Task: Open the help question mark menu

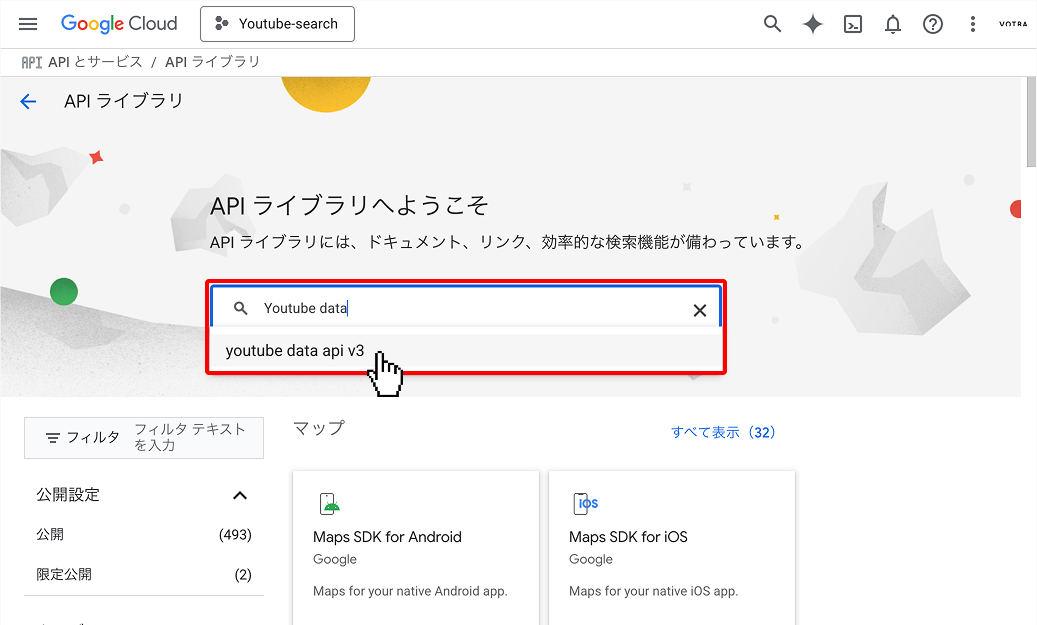Action: click(933, 24)
